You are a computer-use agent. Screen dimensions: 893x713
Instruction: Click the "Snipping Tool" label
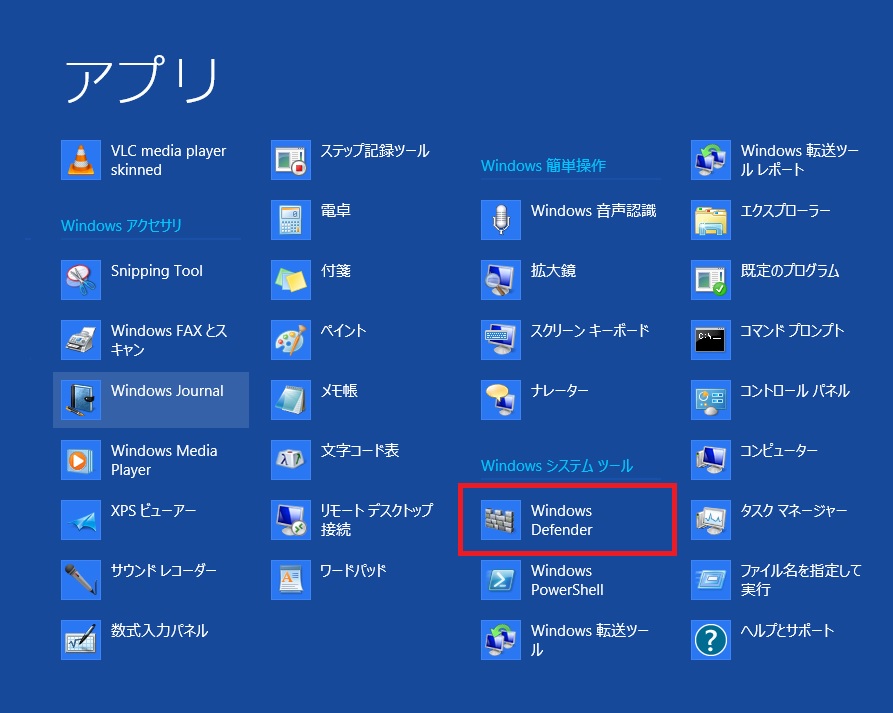click(157, 271)
